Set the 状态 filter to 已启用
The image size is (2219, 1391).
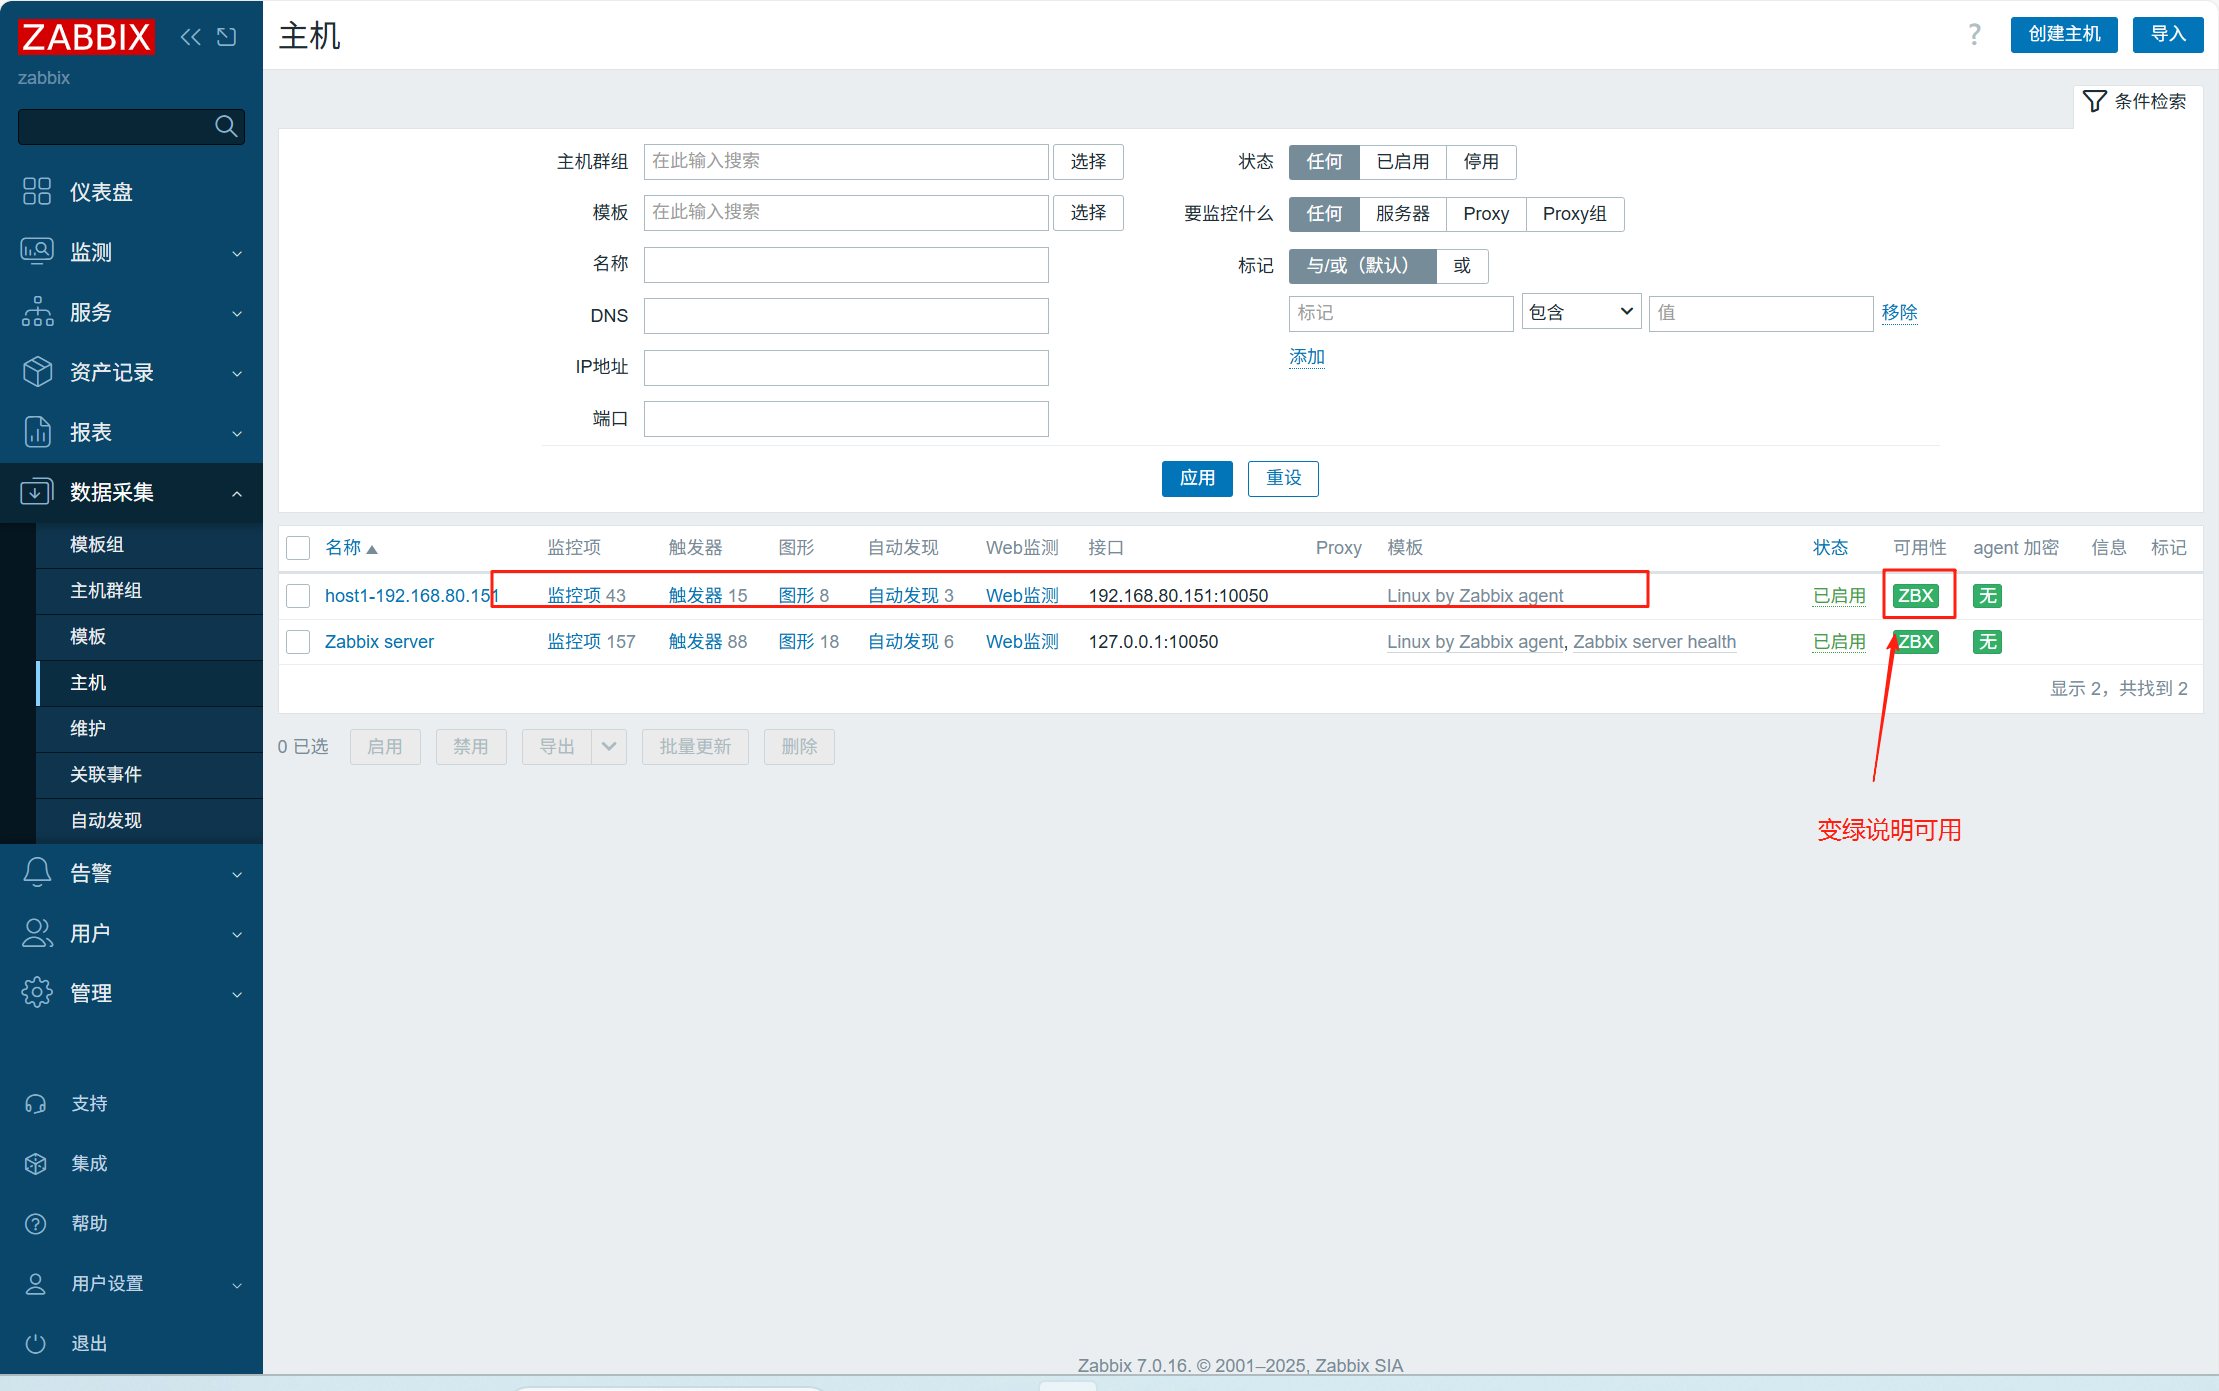(x=1402, y=161)
